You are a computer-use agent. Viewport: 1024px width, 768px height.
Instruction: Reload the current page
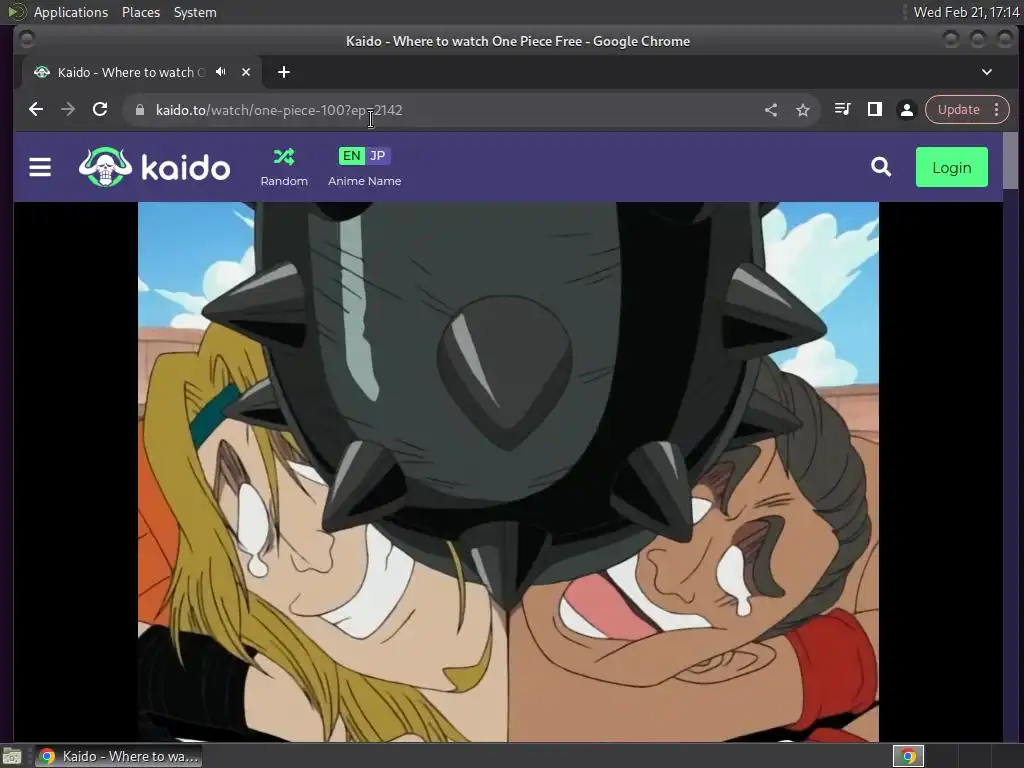pos(100,110)
